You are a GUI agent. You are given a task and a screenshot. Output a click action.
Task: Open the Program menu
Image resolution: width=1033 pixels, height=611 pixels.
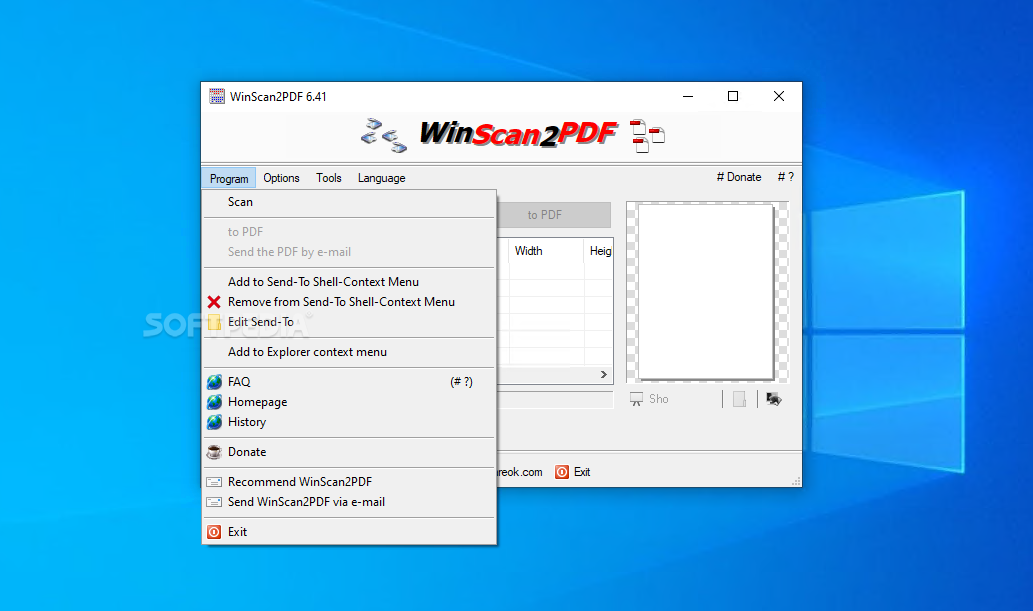(229, 178)
